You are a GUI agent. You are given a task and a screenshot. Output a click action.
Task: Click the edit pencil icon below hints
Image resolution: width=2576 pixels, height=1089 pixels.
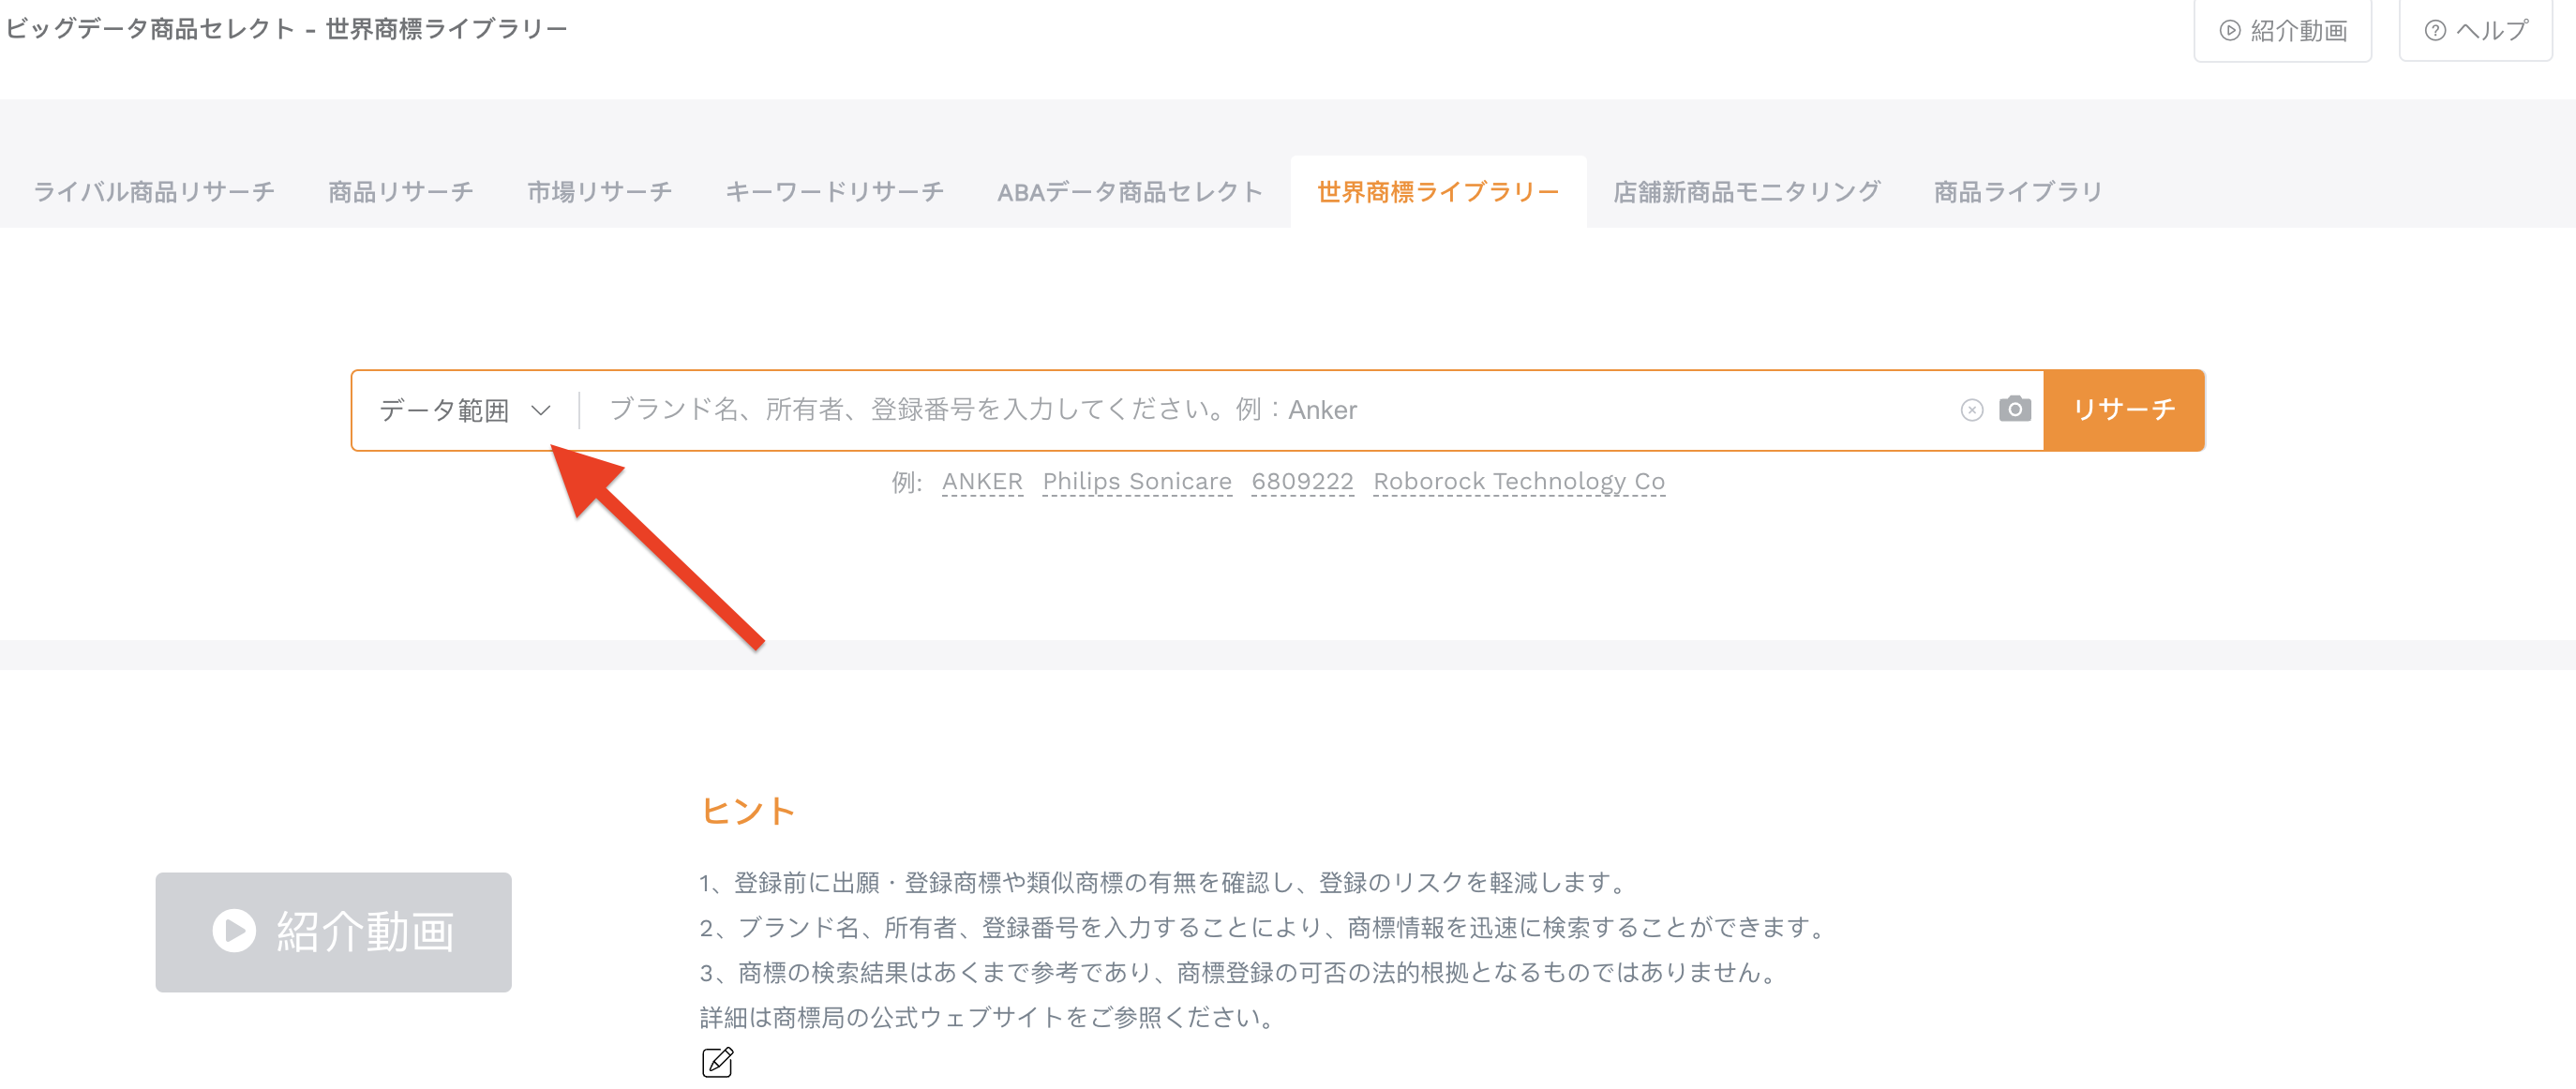717,1062
